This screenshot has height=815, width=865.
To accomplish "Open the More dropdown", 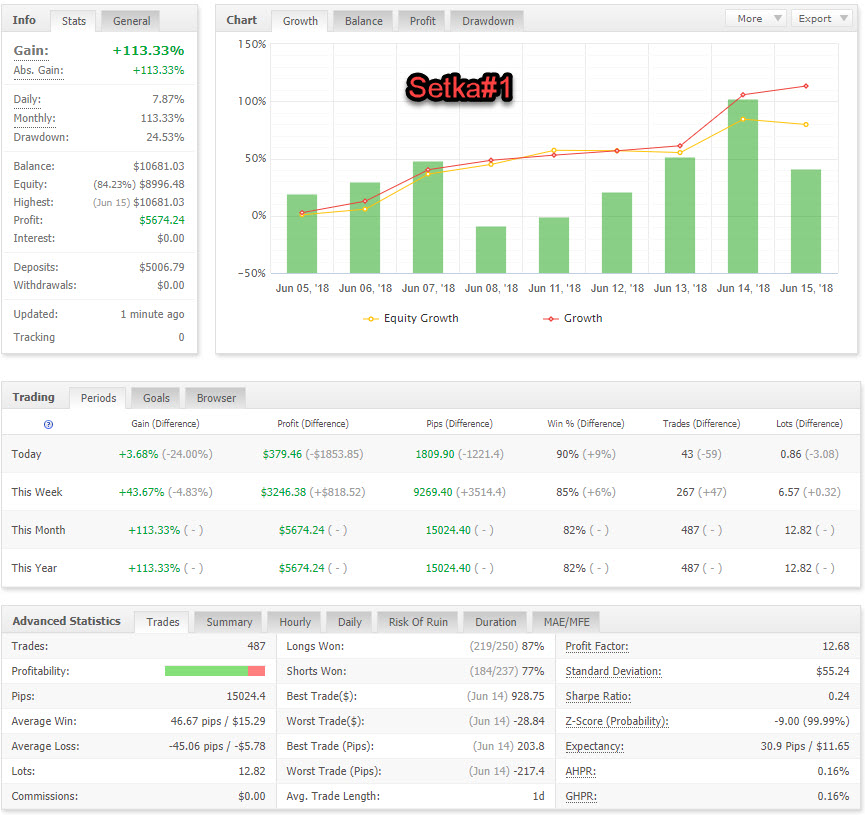I will click(x=755, y=19).
